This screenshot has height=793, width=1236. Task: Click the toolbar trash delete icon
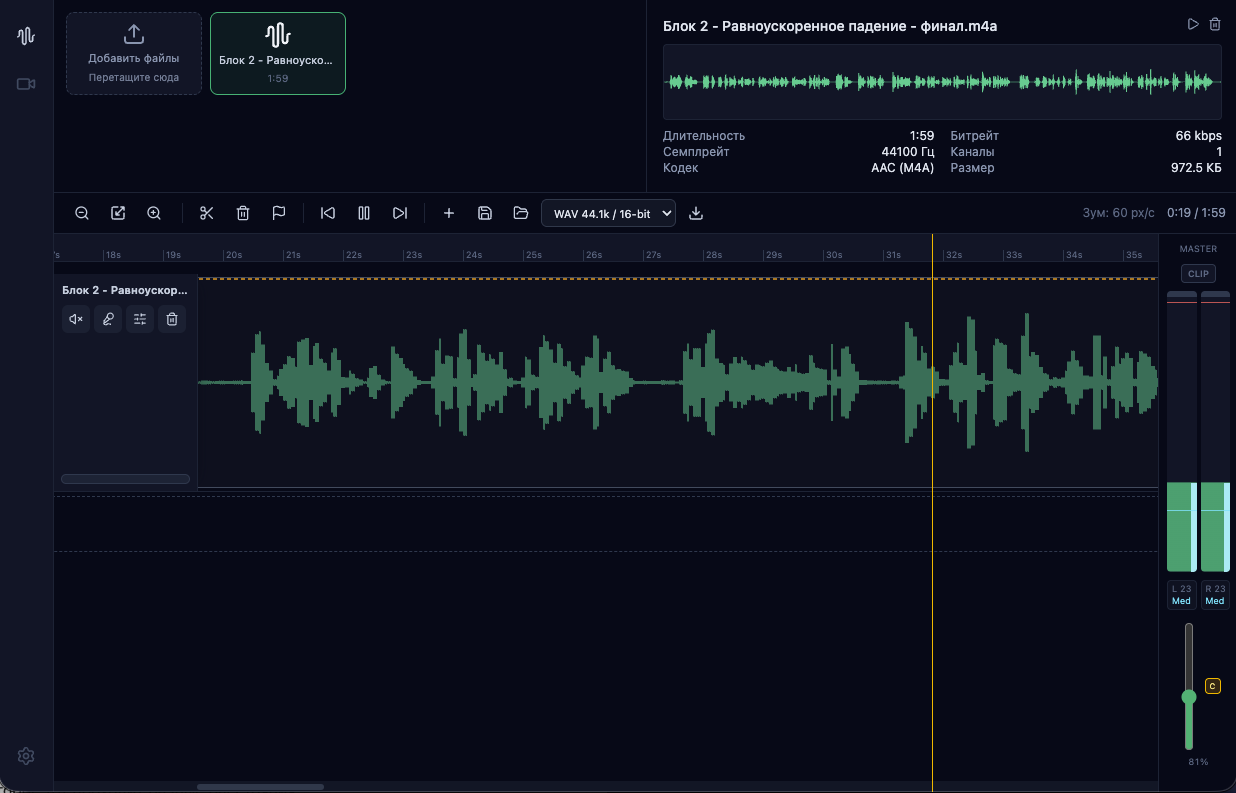click(243, 213)
